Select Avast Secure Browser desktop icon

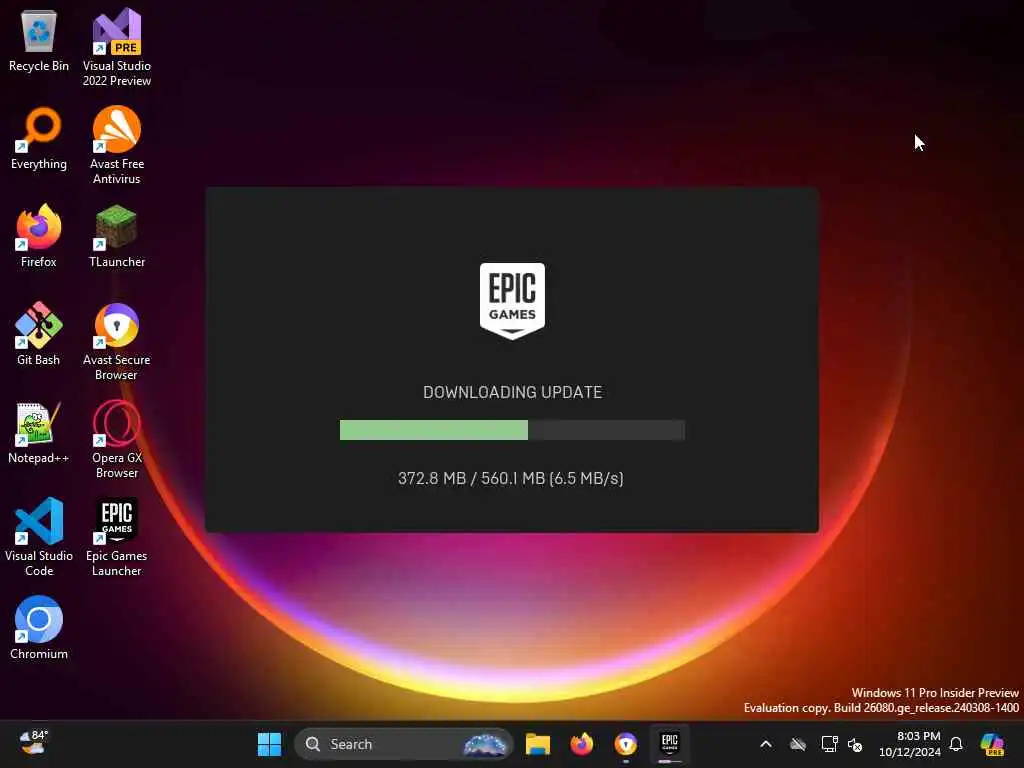click(x=117, y=341)
